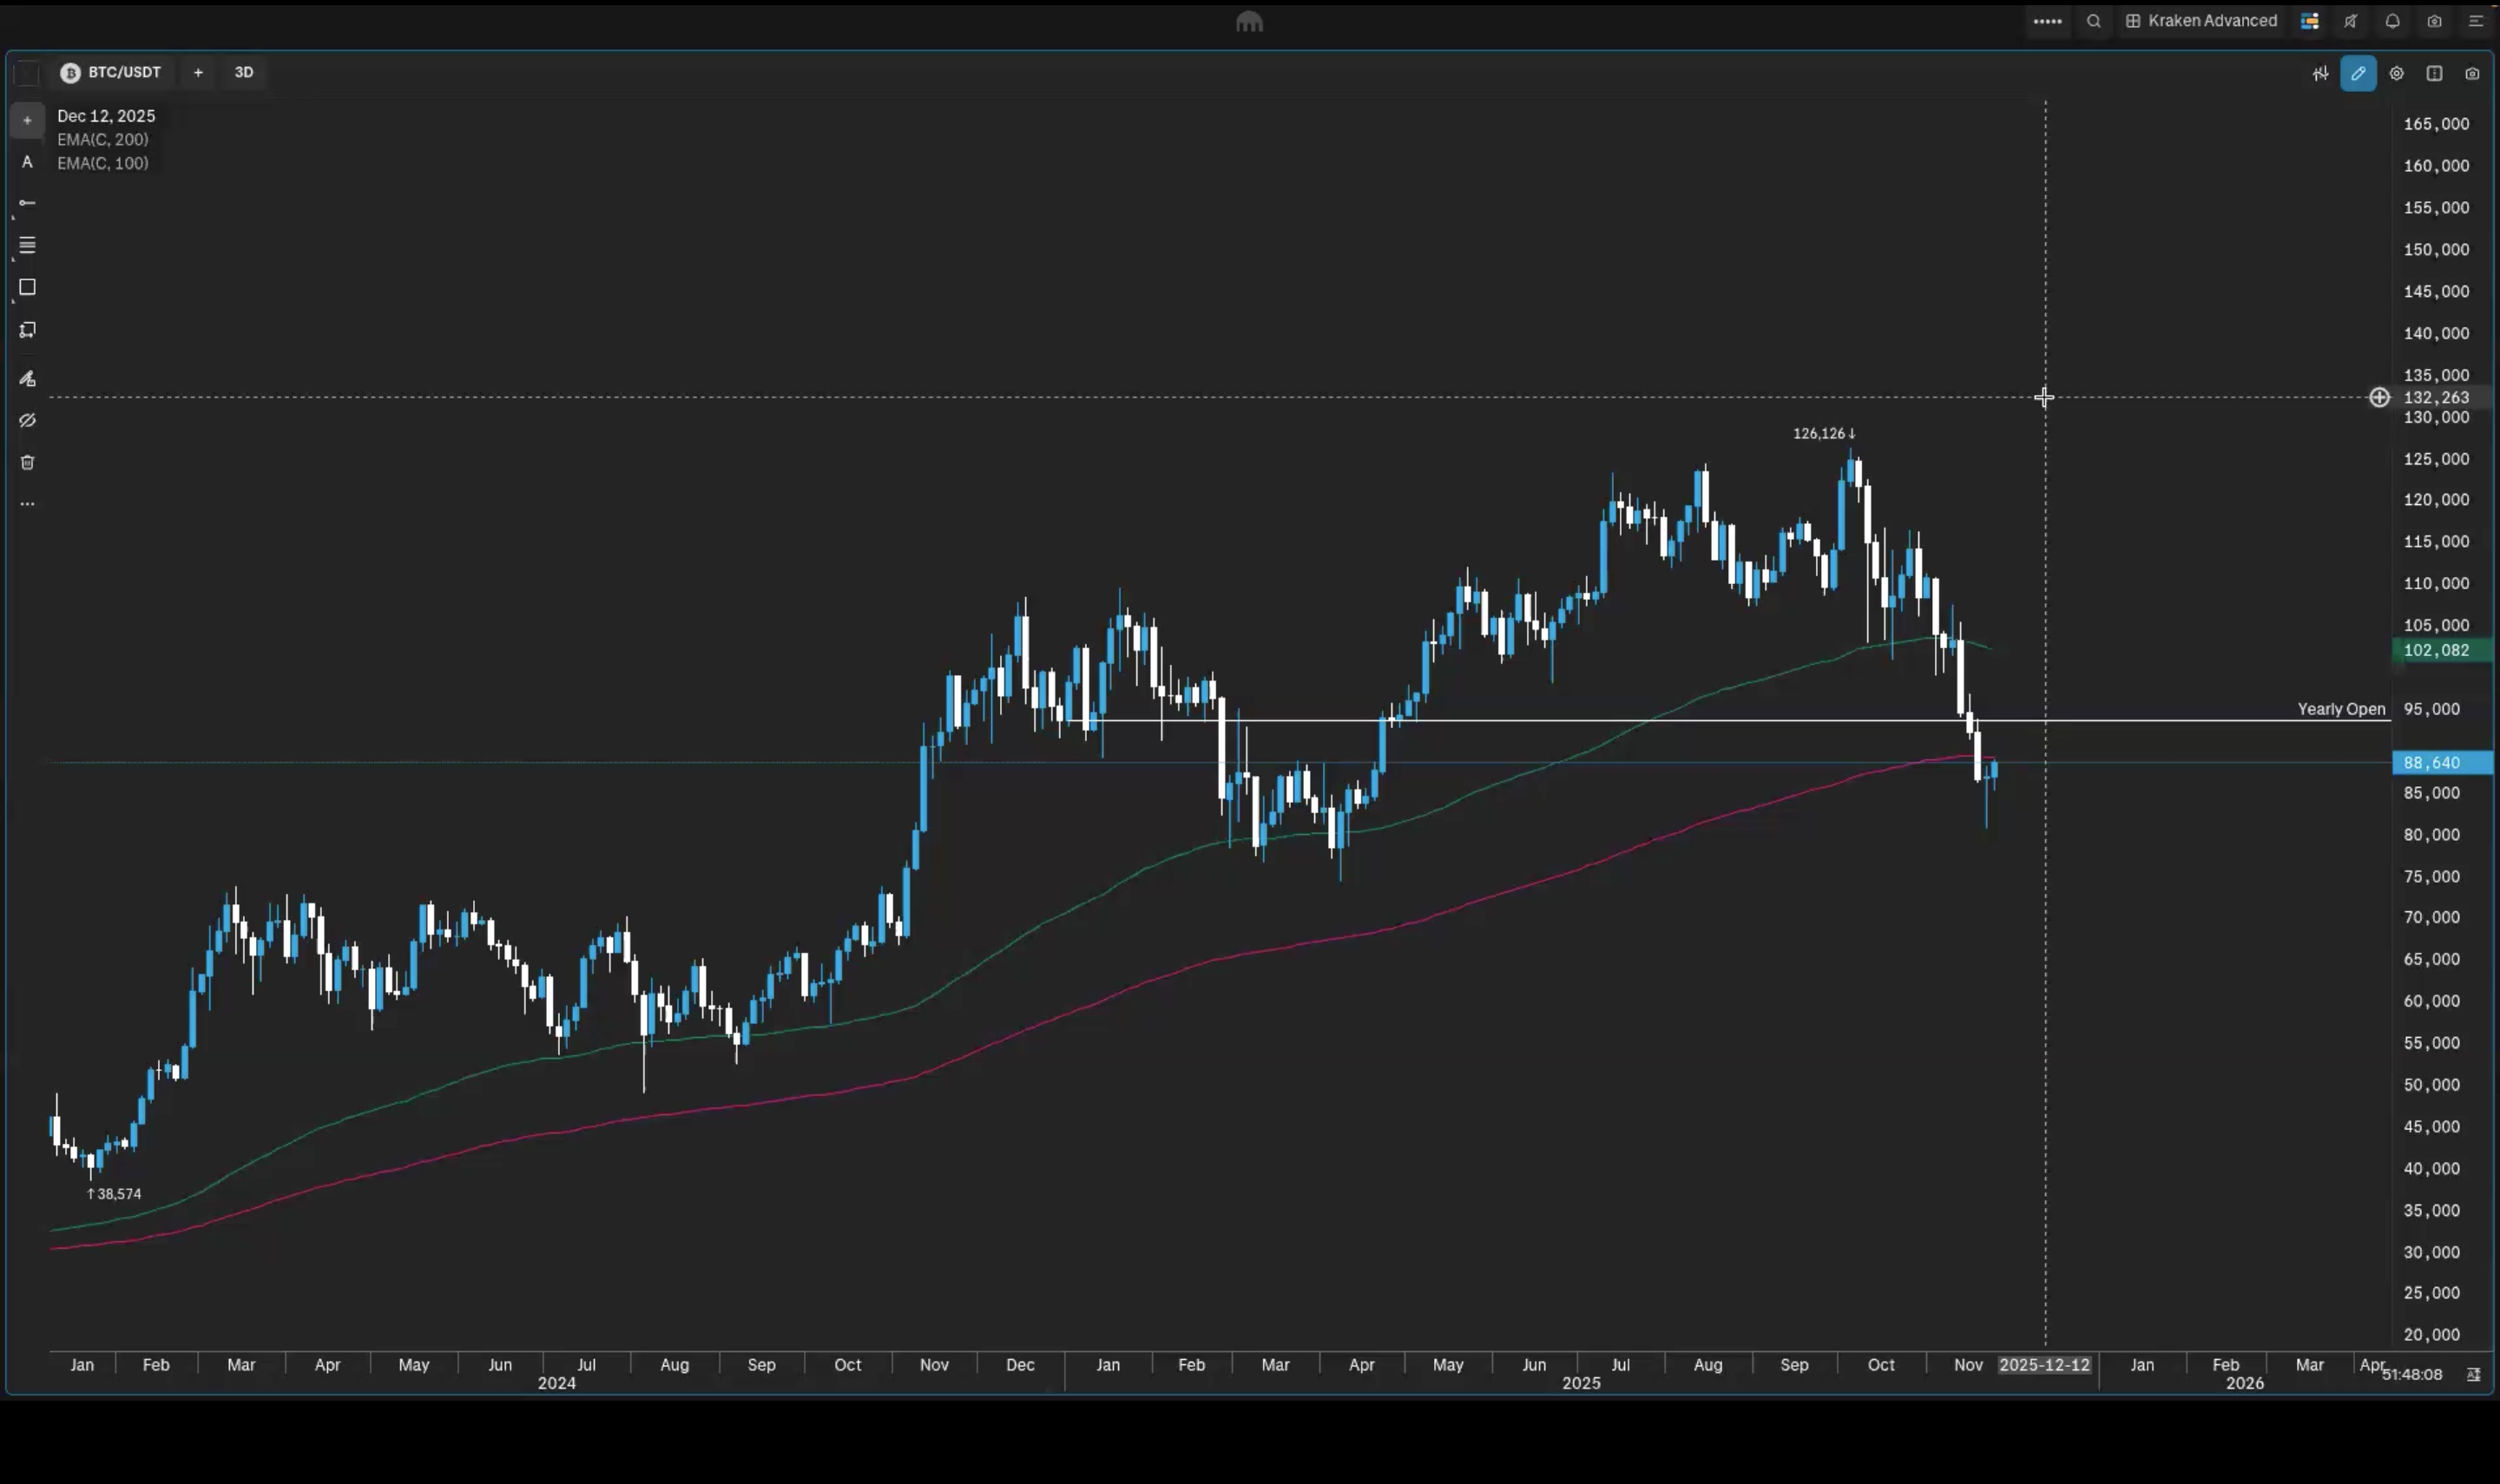Toggle drawing toolbar with the pencil button
Viewport: 2500px width, 1484px height.
click(x=2358, y=73)
